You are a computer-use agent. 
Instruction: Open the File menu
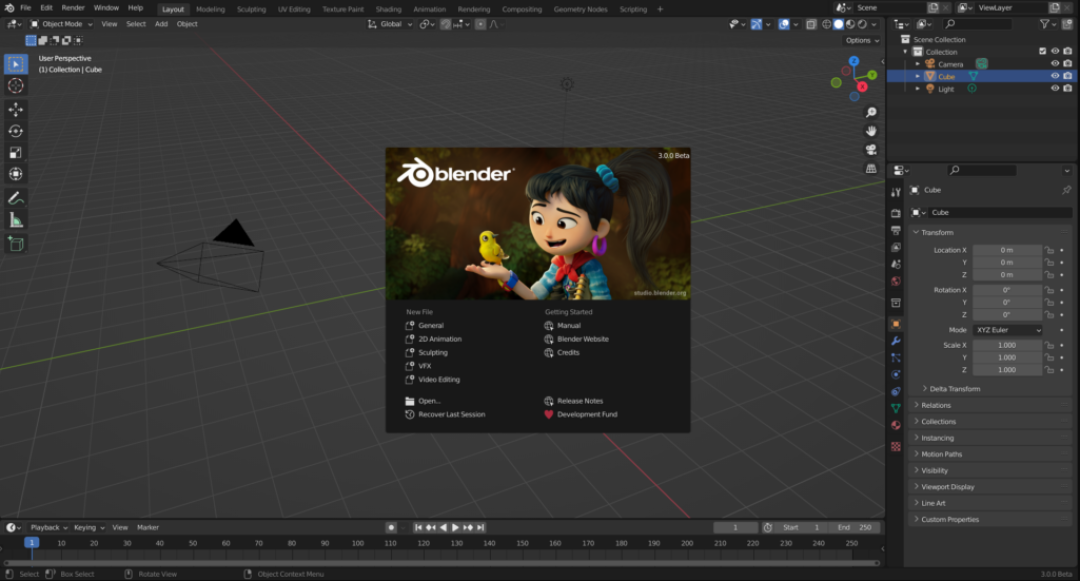click(x=25, y=8)
